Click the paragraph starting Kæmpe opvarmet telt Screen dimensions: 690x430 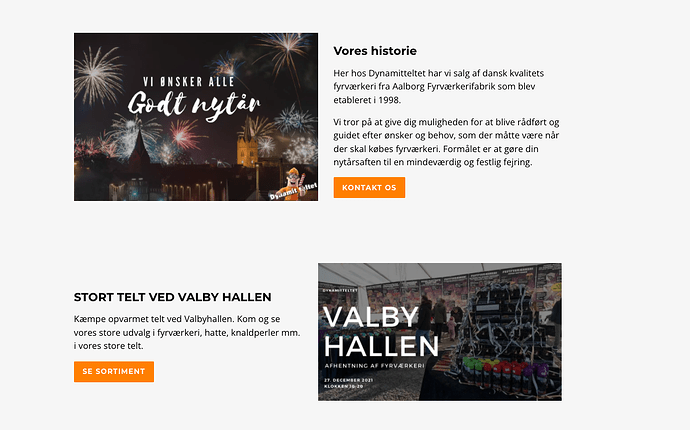click(187, 332)
